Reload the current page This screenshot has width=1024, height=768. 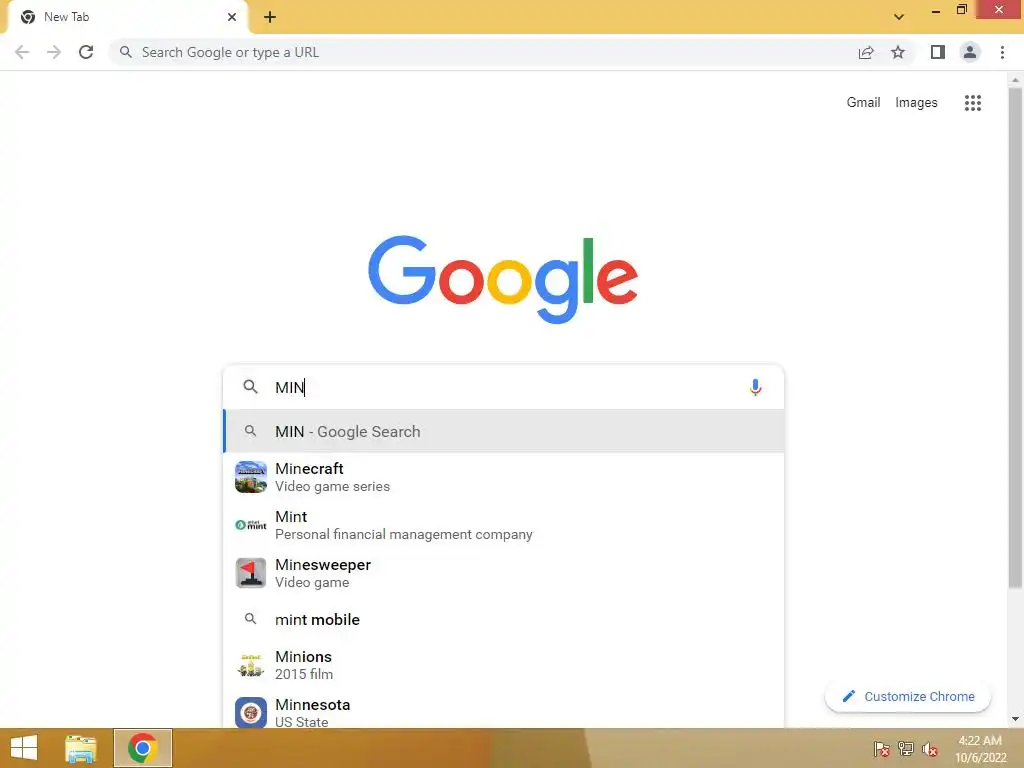click(x=86, y=52)
